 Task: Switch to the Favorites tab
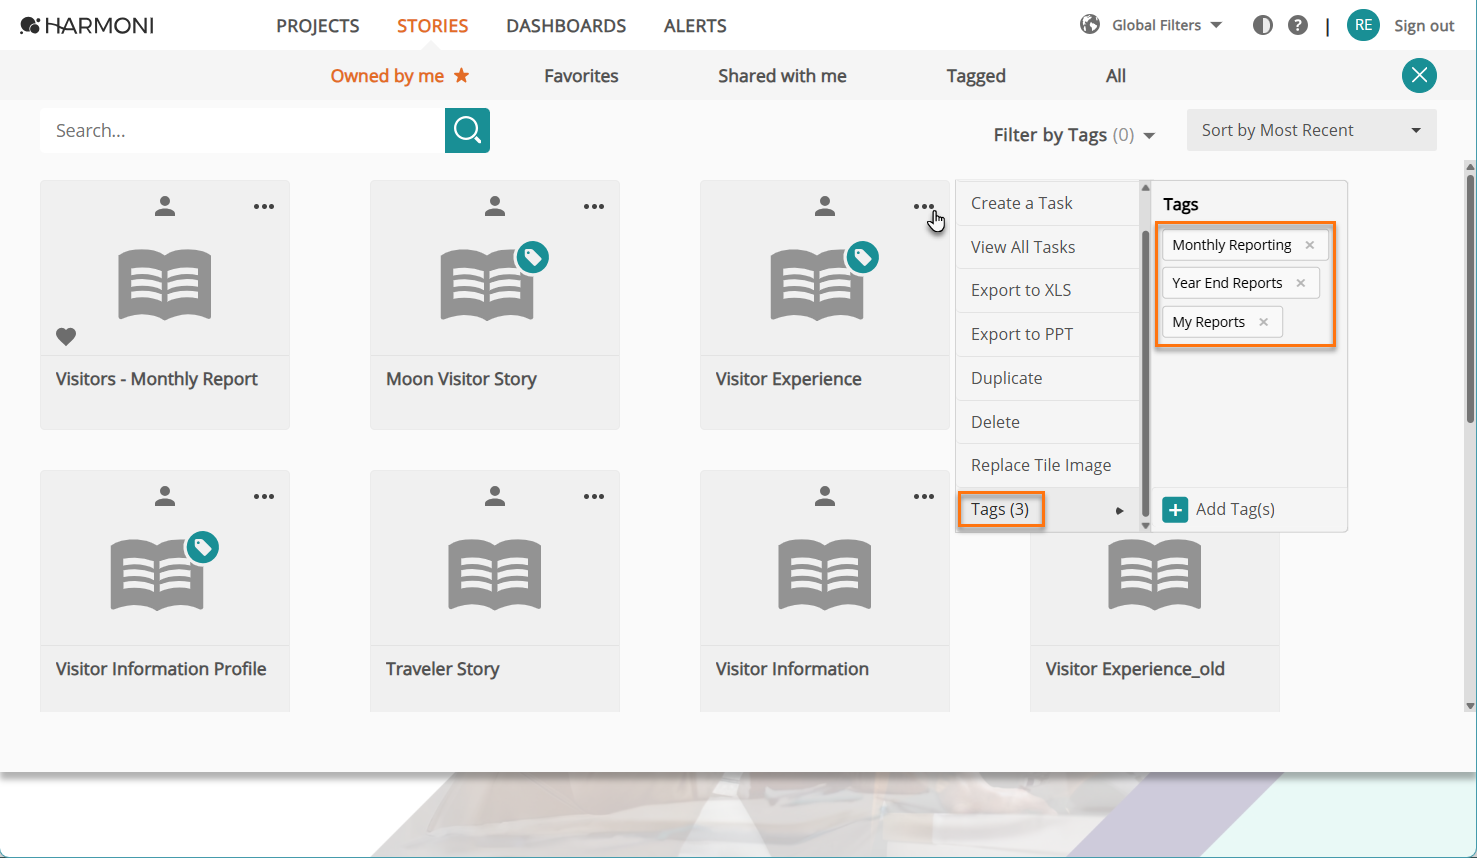point(581,76)
